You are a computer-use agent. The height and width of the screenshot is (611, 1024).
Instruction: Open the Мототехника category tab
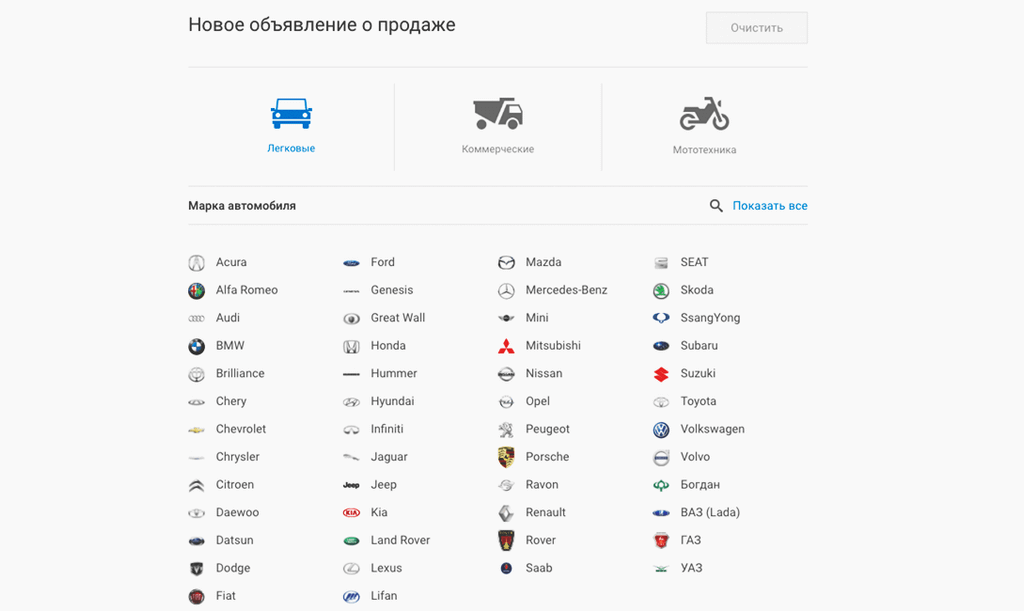[x=704, y=127]
